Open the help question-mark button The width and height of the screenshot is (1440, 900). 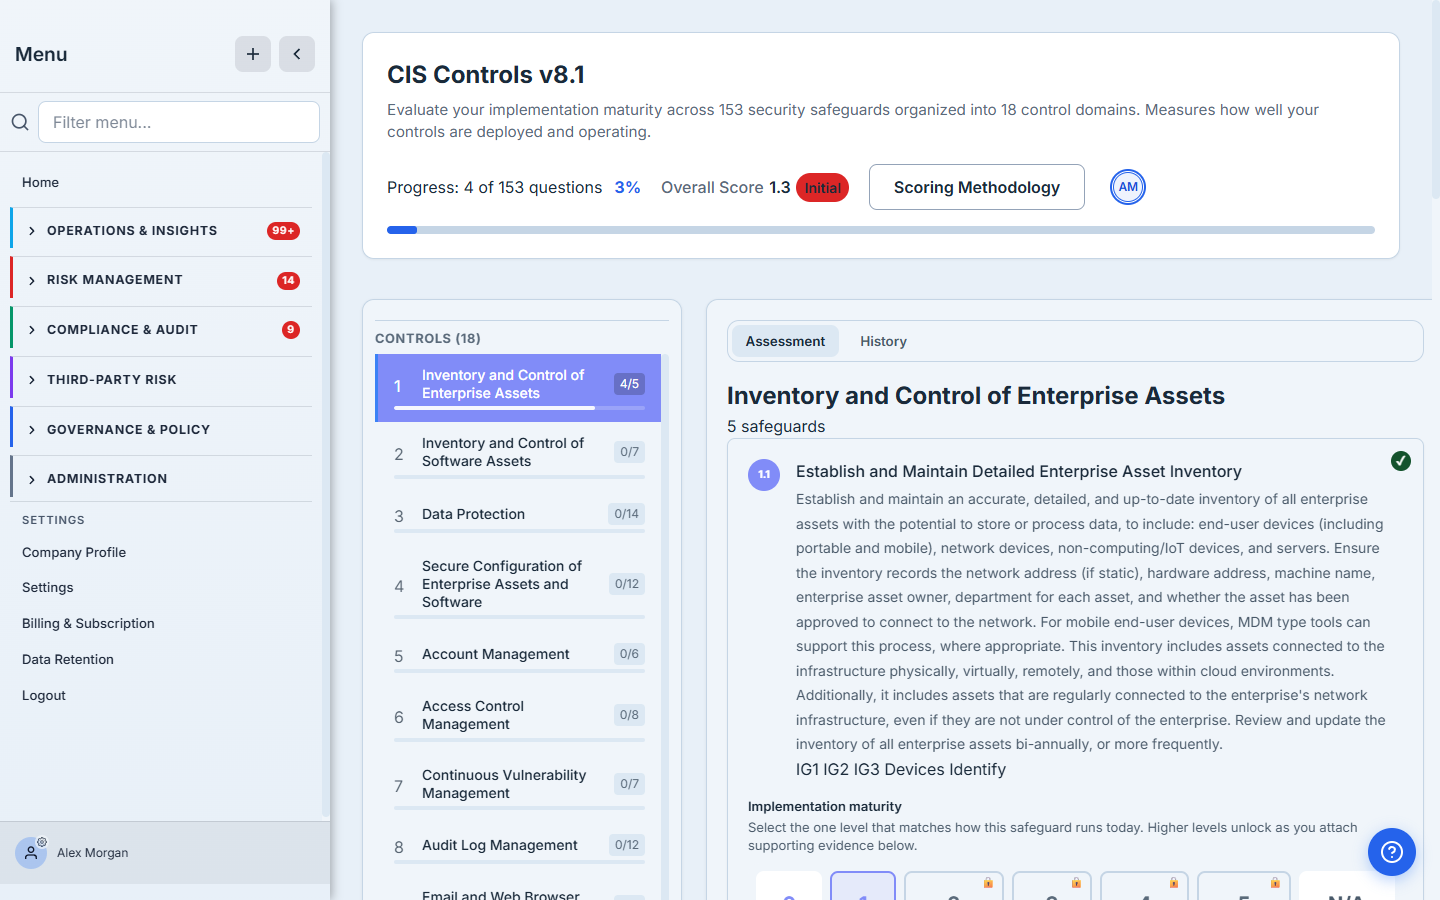pyautogui.click(x=1392, y=852)
